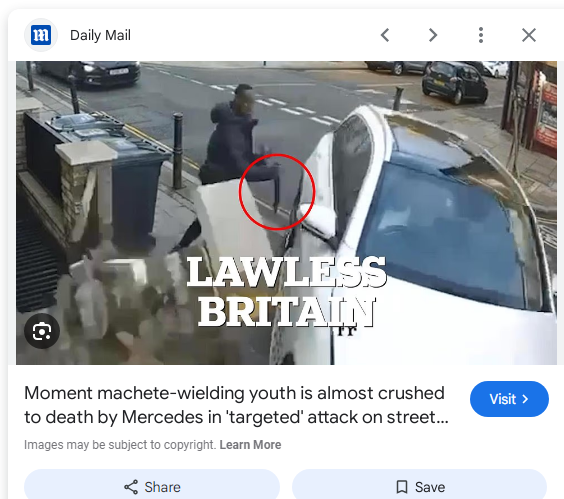
Task: Open the three-dot more options menu
Action: coord(481,35)
